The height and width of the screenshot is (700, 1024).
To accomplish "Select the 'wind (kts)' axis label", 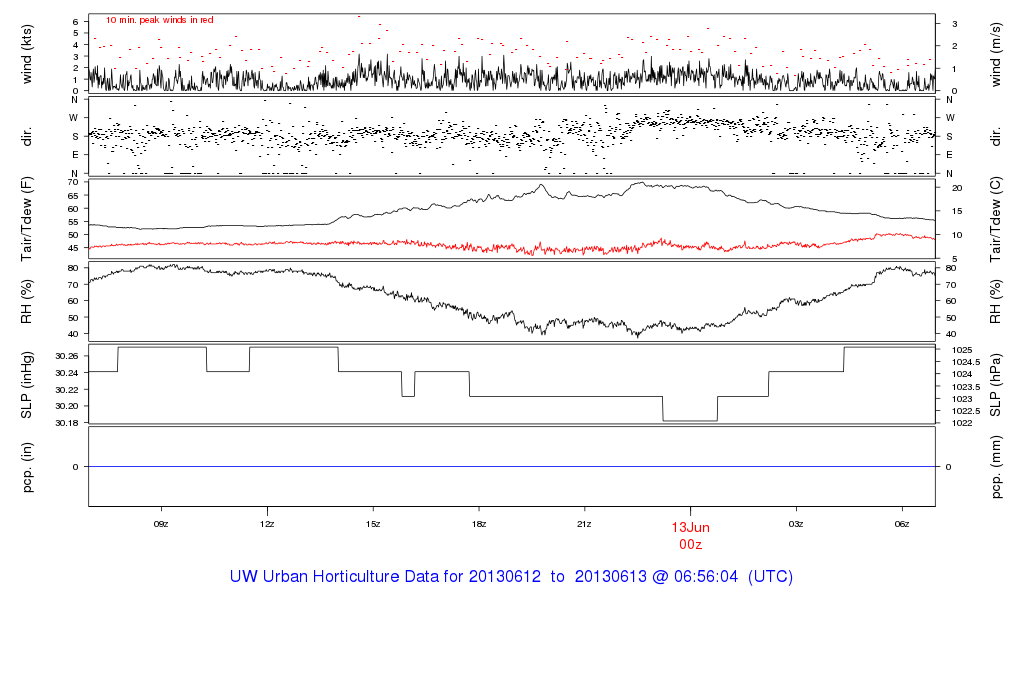I will (27, 54).
